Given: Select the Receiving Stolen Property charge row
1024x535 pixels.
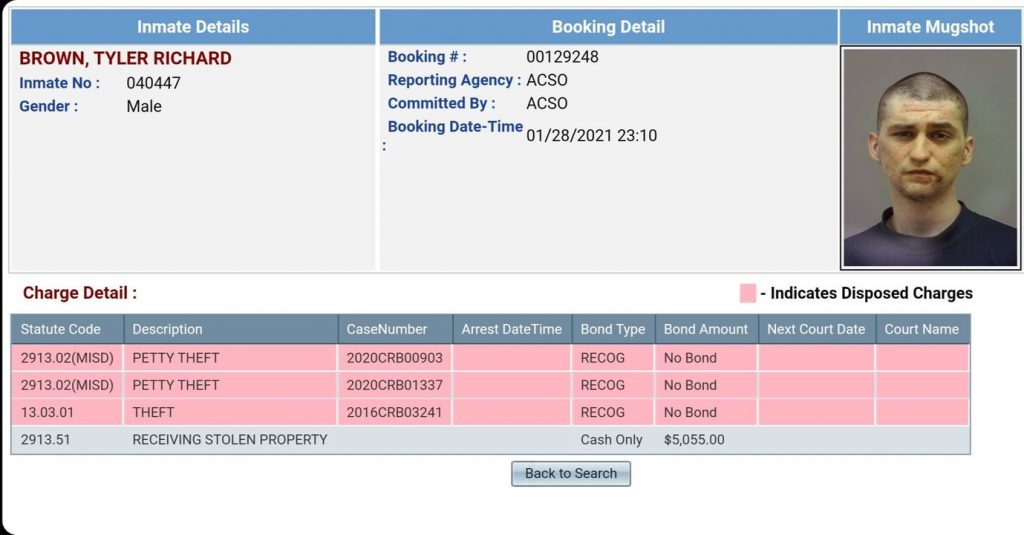Looking at the screenshot, I should pos(490,440).
